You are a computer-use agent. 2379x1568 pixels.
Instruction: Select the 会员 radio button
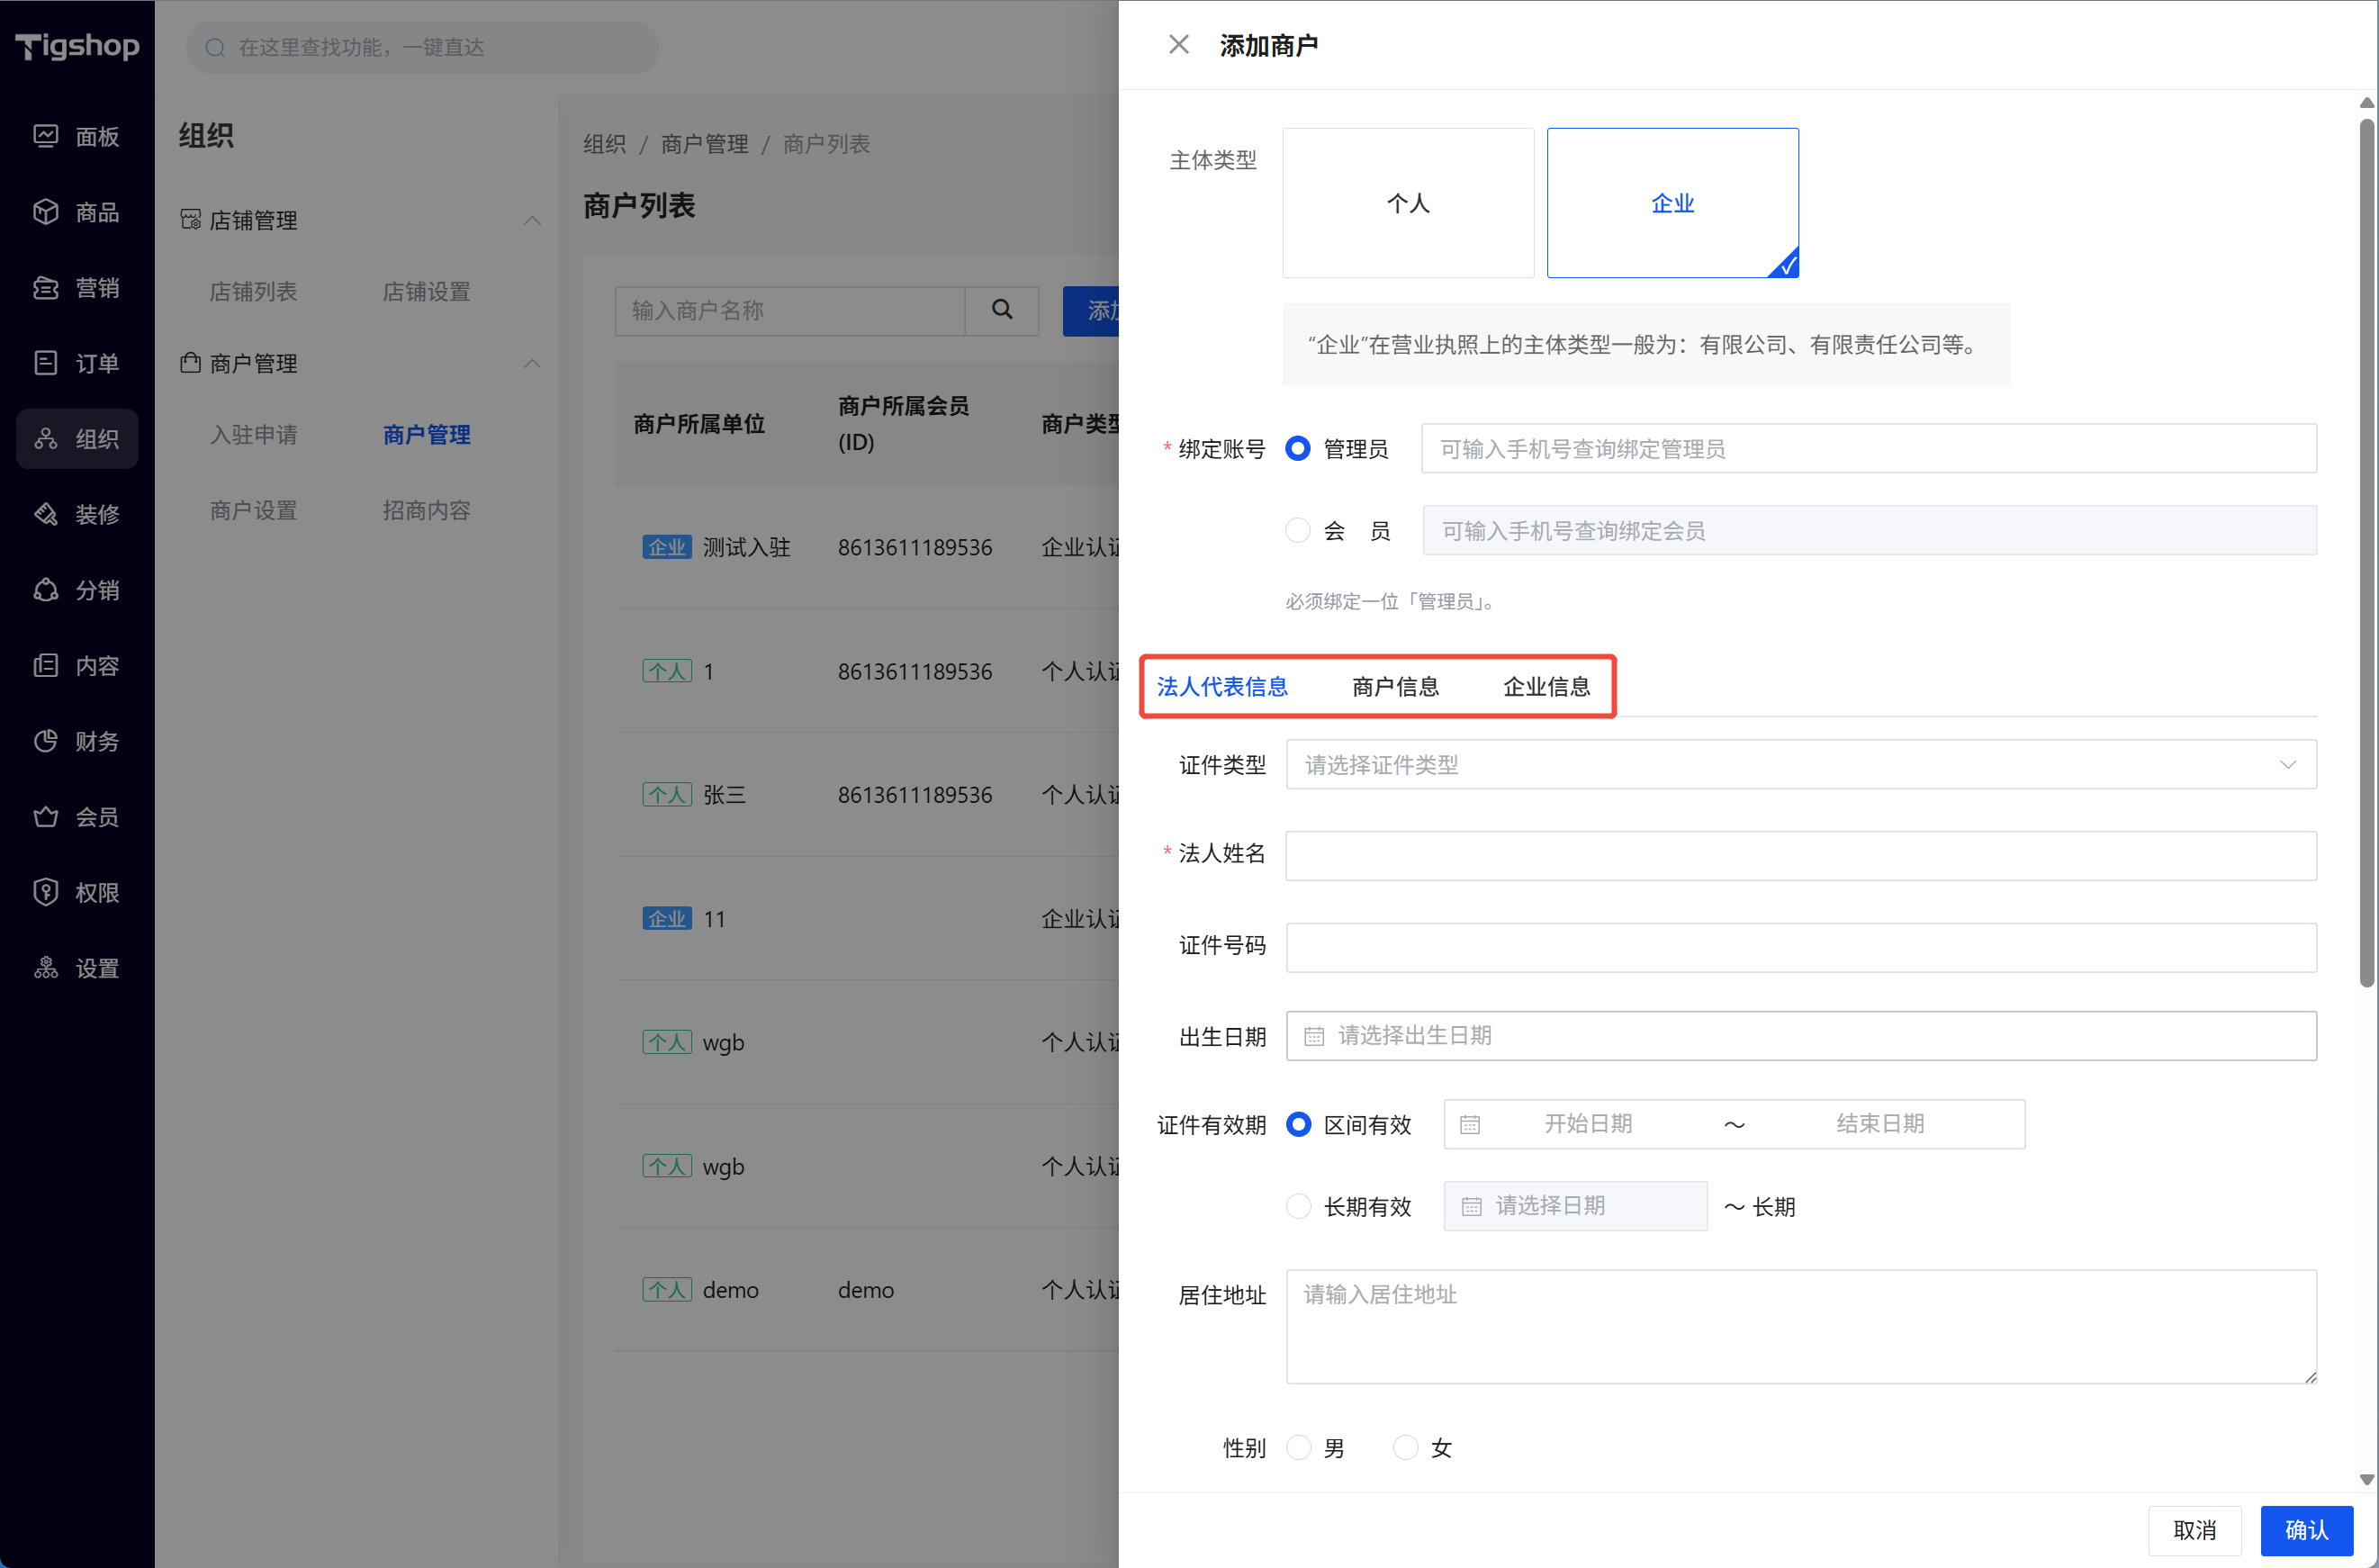1297,530
